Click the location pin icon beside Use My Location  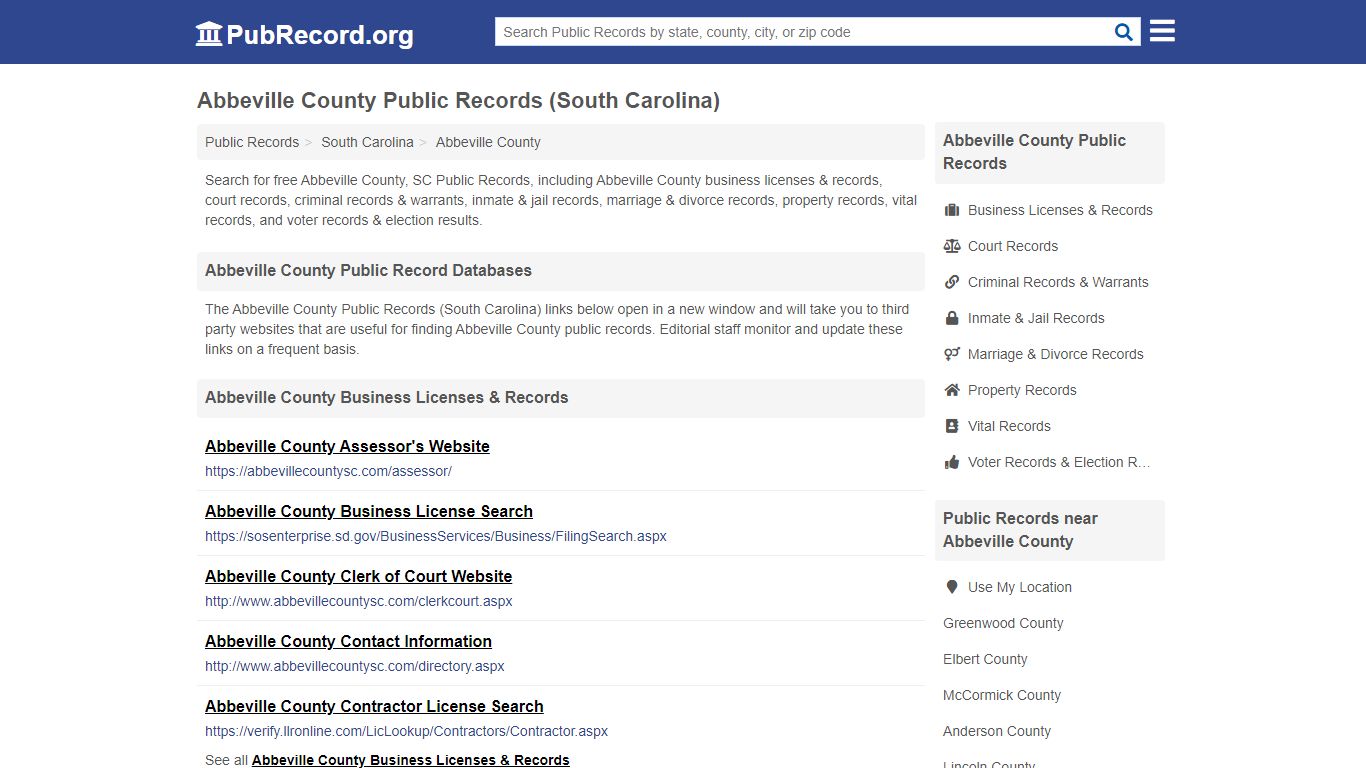(x=952, y=587)
